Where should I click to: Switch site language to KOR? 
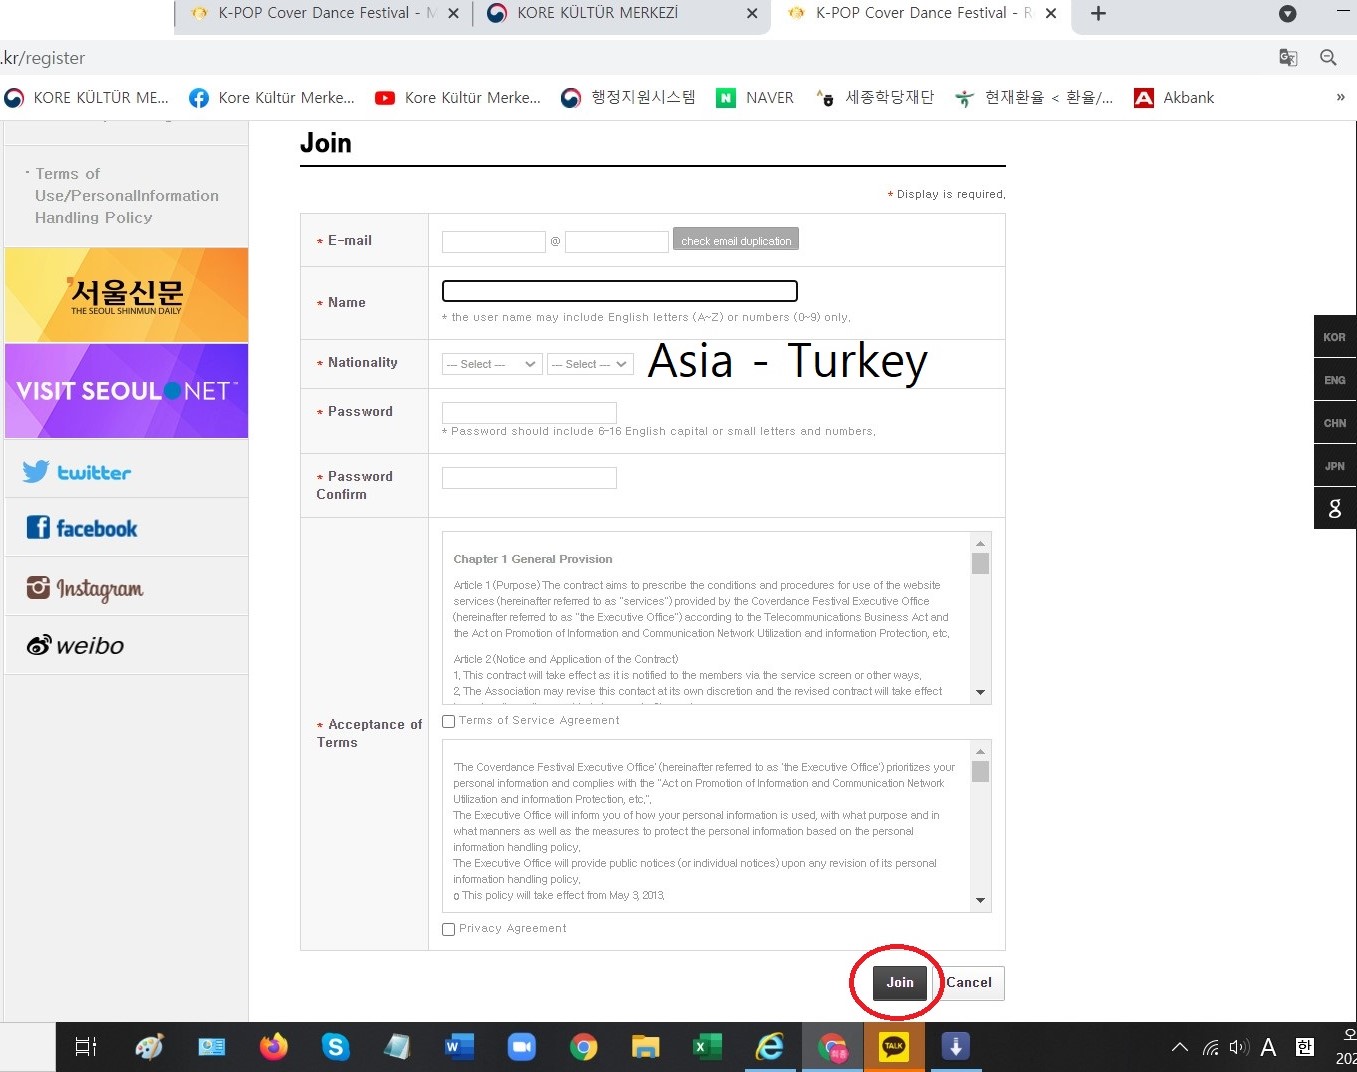[x=1335, y=337]
